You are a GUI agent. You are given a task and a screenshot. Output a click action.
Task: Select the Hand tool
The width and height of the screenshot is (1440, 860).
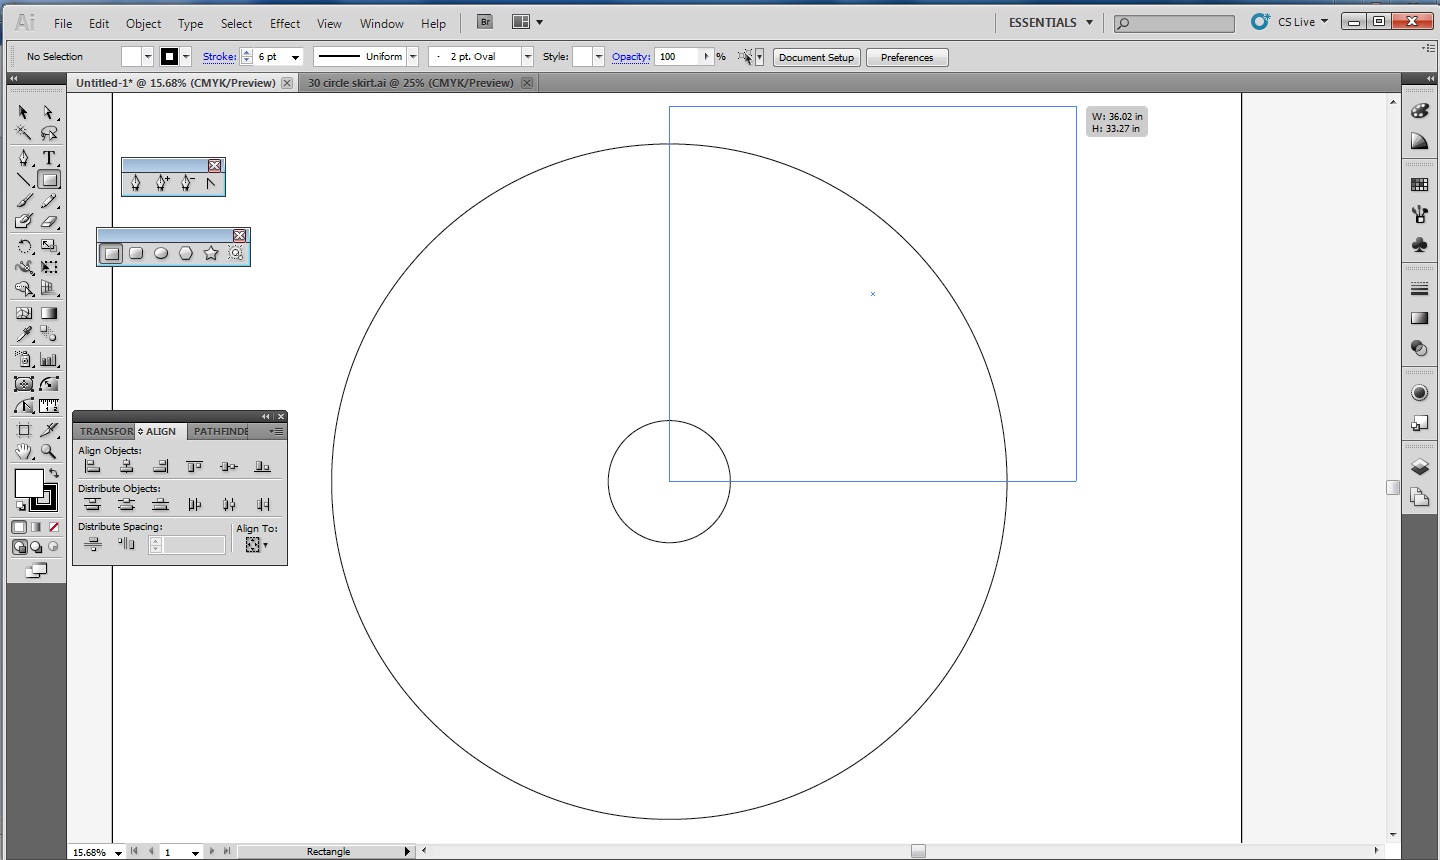coord(24,452)
